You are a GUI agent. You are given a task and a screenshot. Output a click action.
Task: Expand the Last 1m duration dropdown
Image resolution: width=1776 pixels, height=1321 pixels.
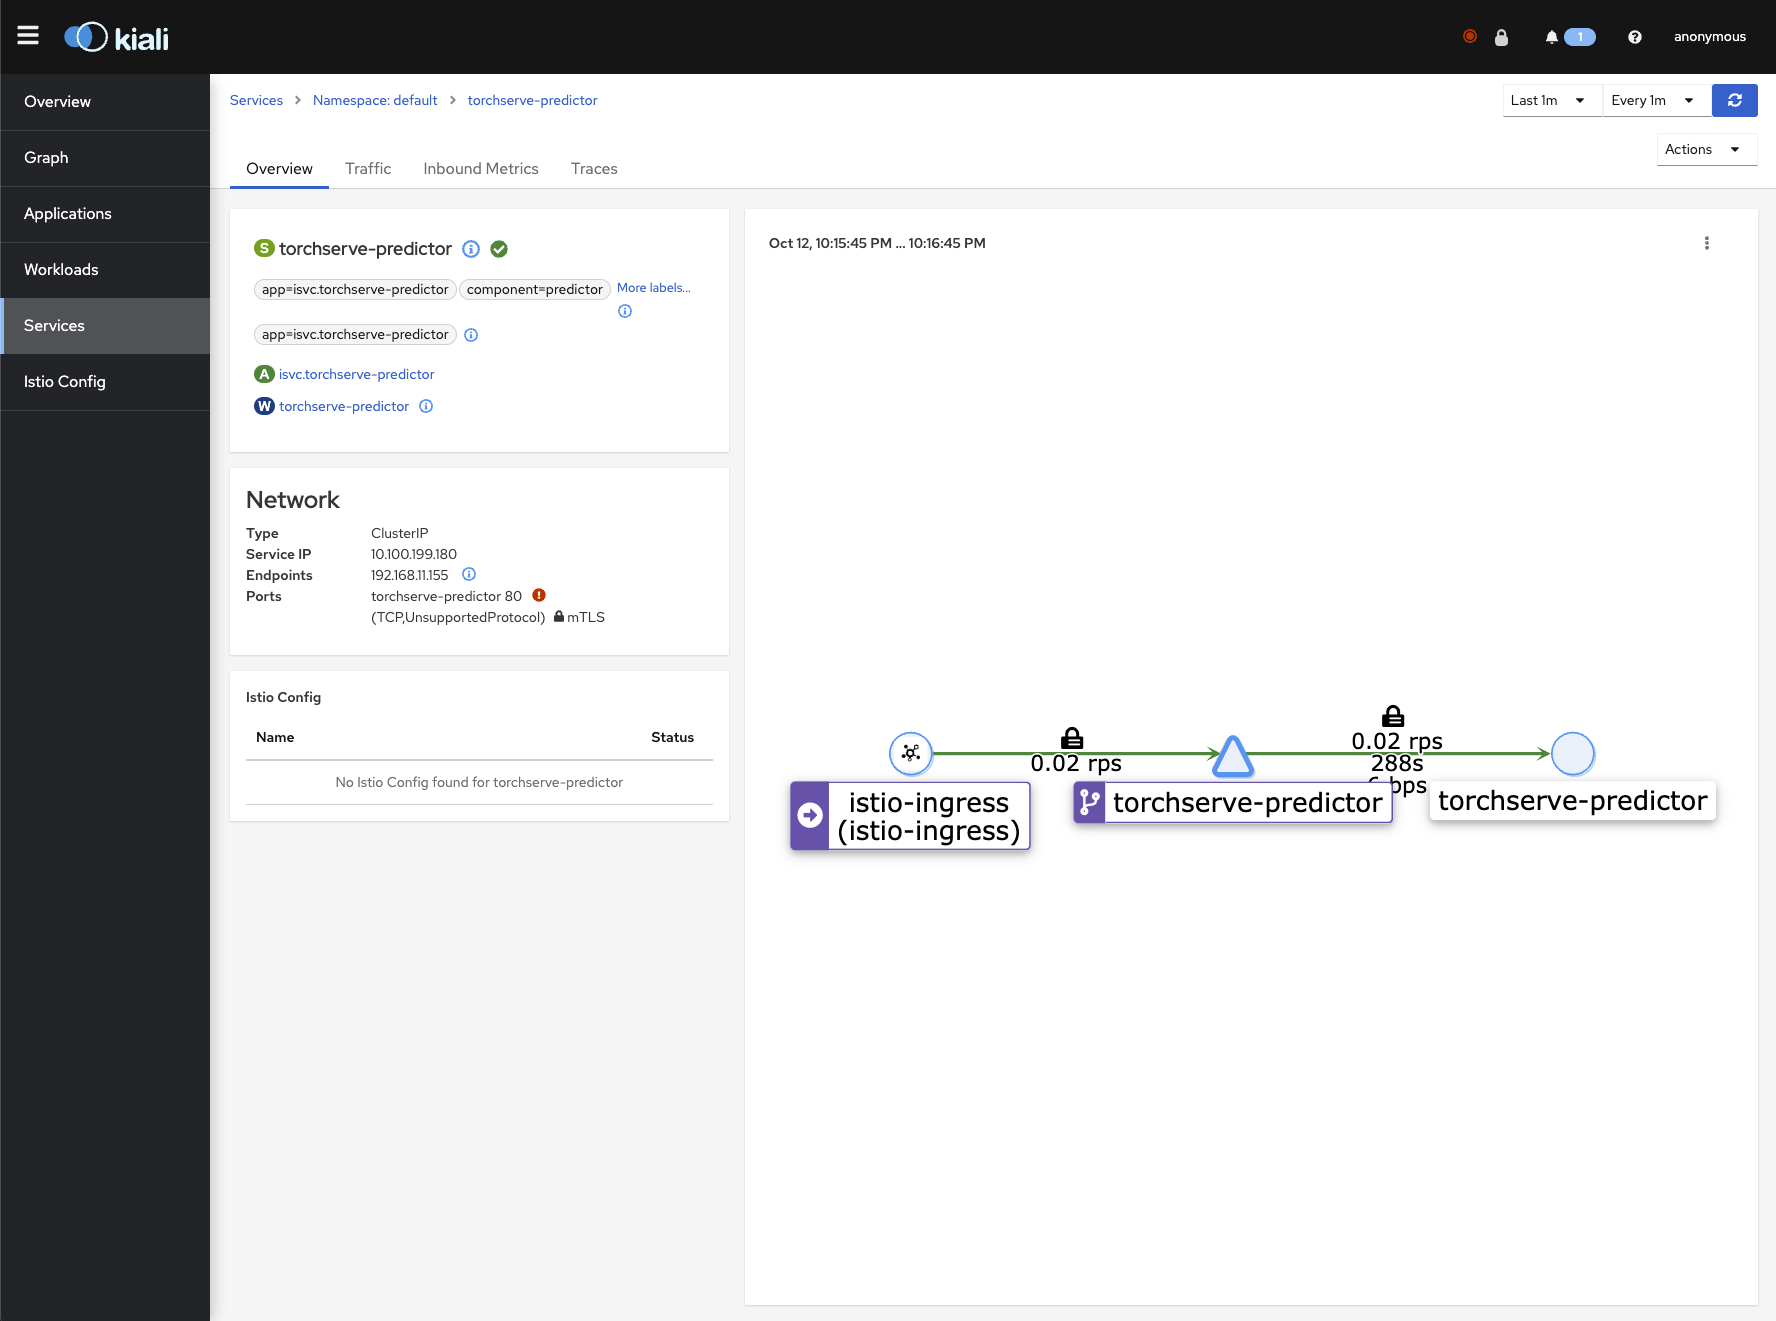click(1551, 100)
